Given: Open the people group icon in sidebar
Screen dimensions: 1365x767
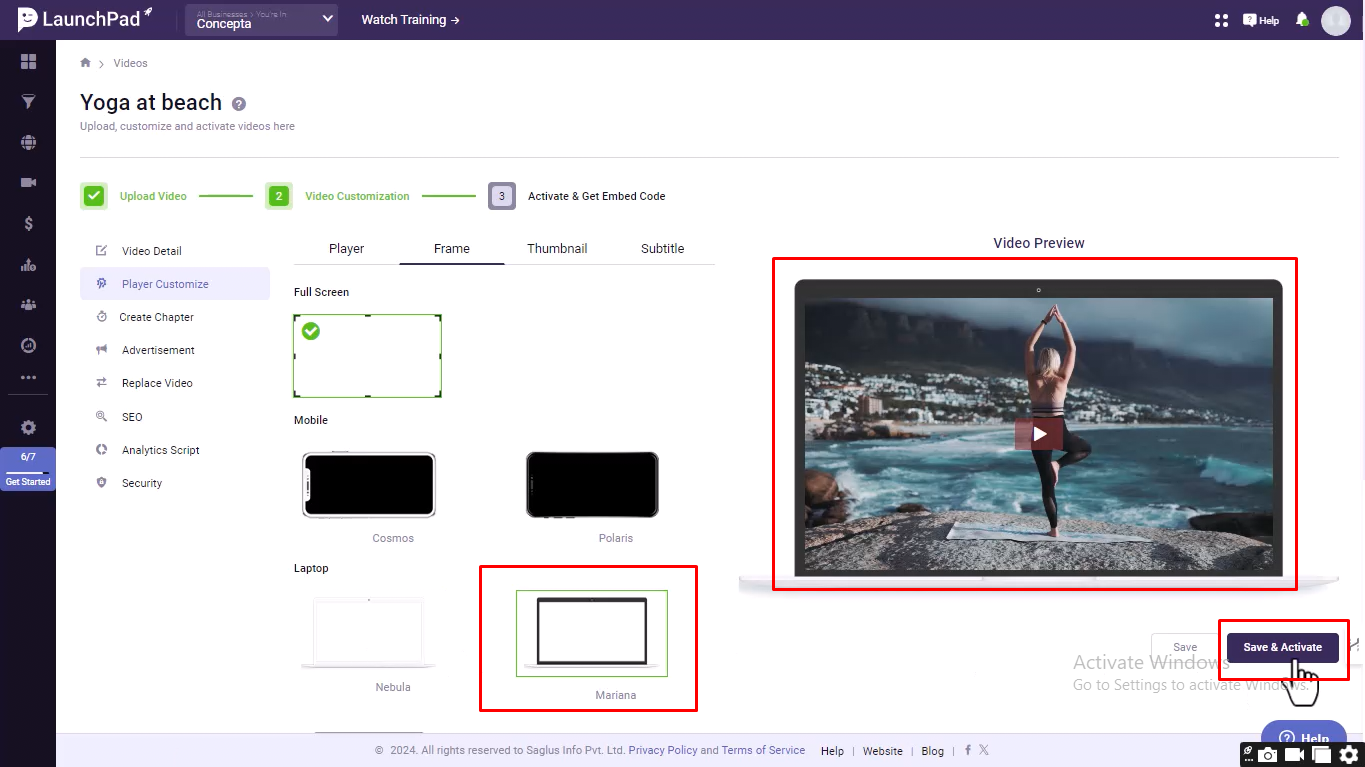Looking at the screenshot, I should 28,305.
